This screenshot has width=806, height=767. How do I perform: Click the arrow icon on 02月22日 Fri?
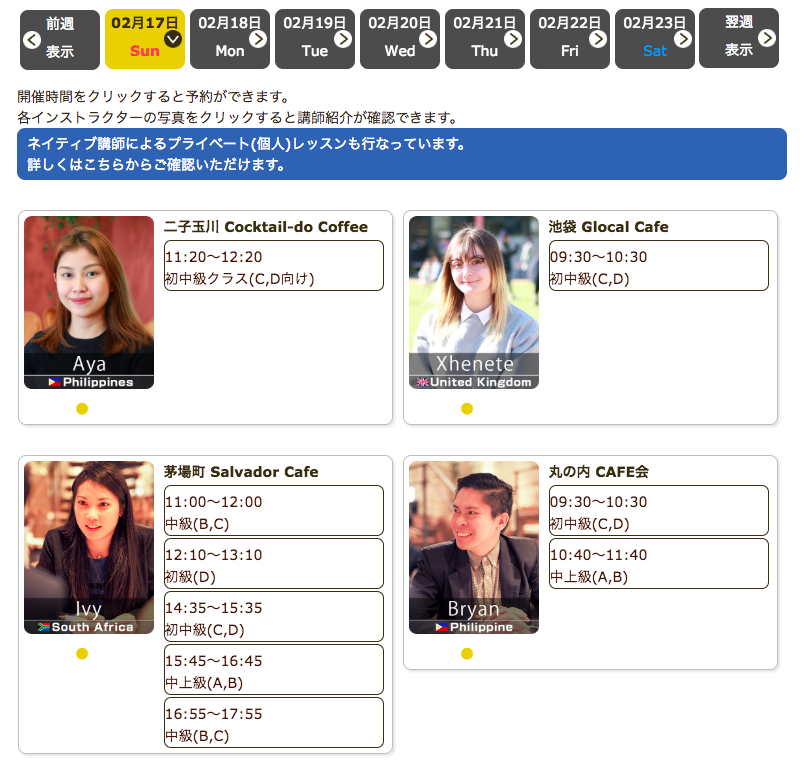pos(598,39)
